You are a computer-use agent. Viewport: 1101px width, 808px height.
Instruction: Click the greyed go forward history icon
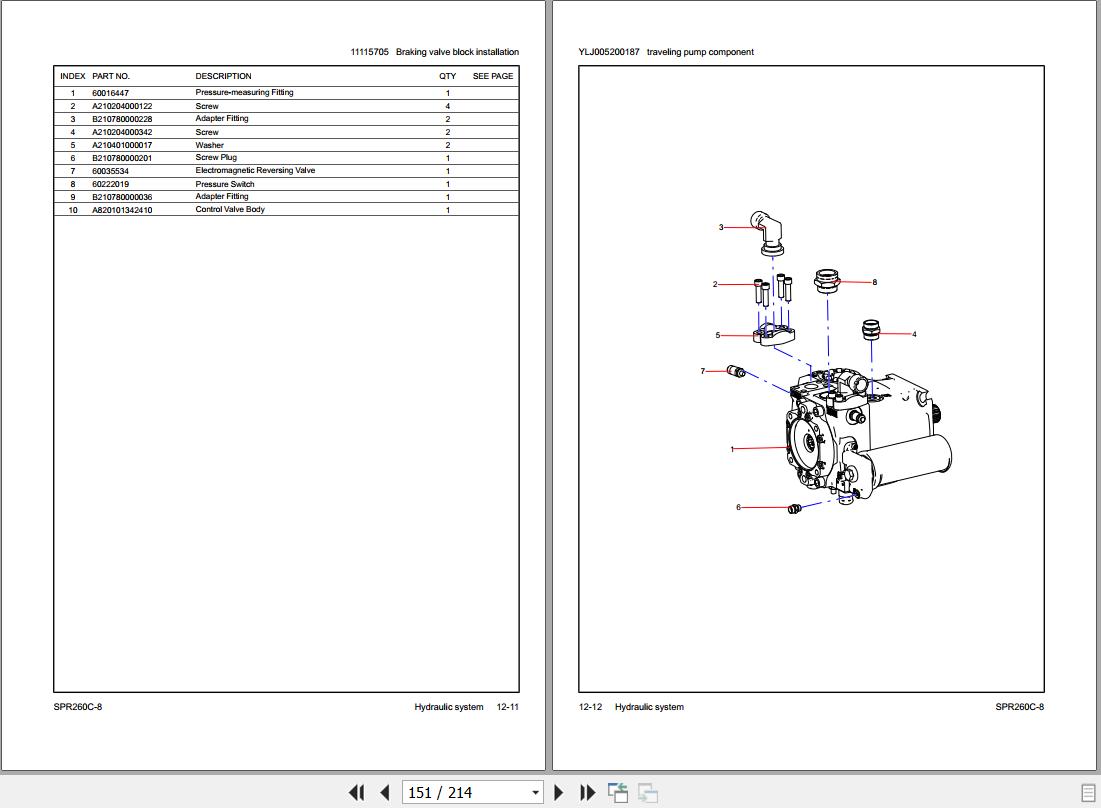(x=648, y=793)
